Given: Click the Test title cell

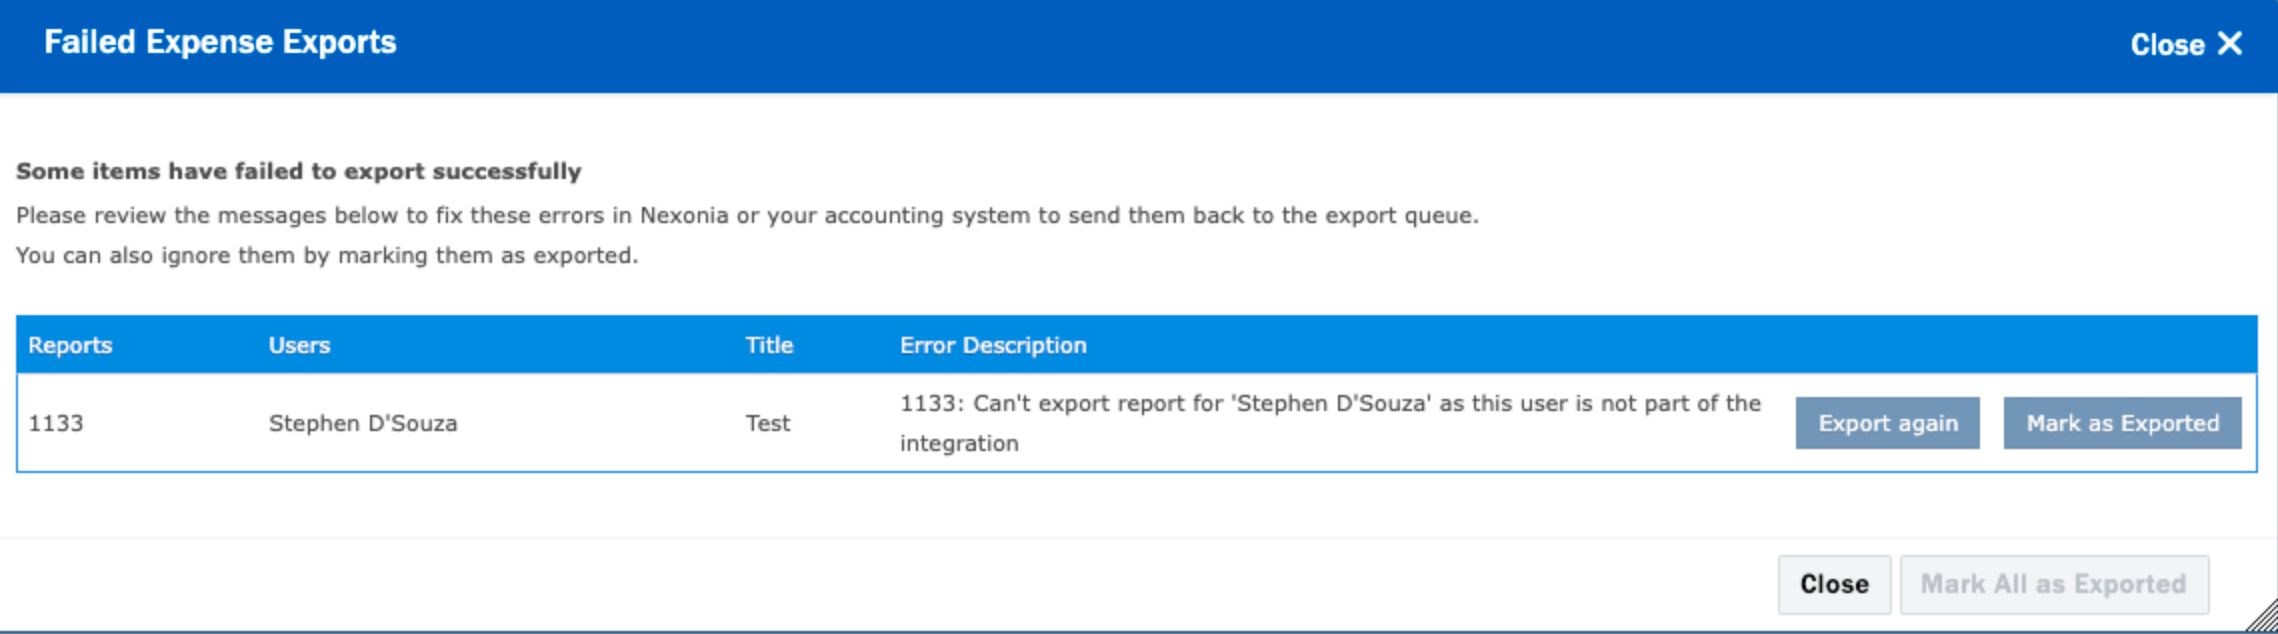Looking at the screenshot, I should point(768,423).
